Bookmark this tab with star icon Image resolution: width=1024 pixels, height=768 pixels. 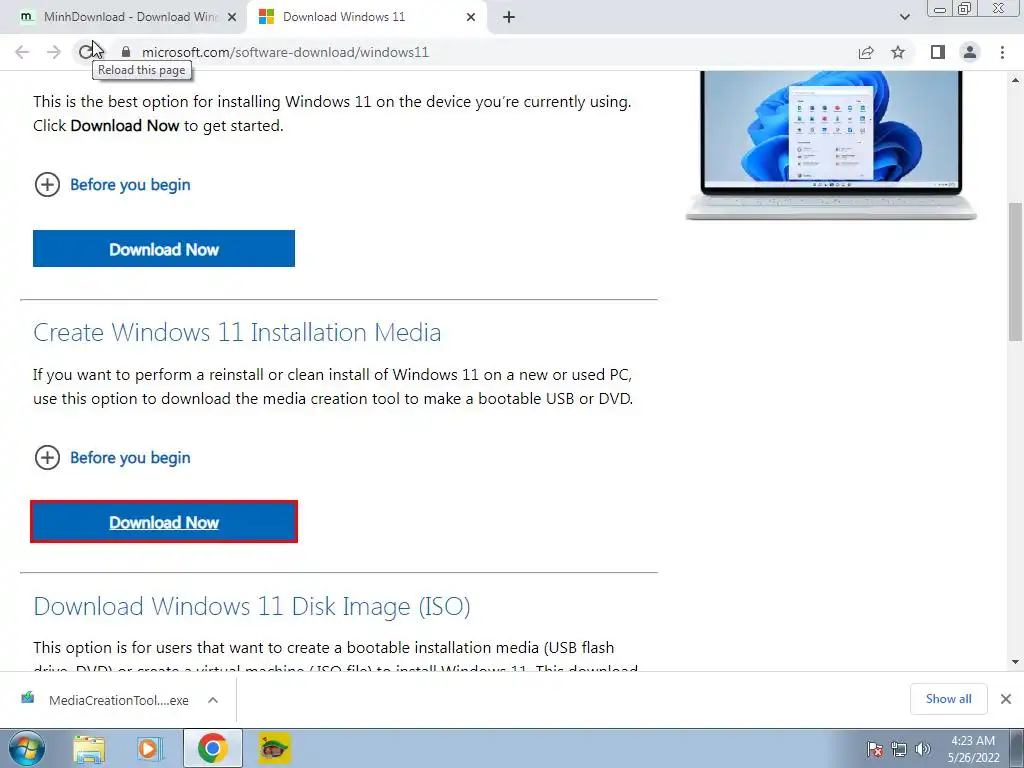coord(898,52)
